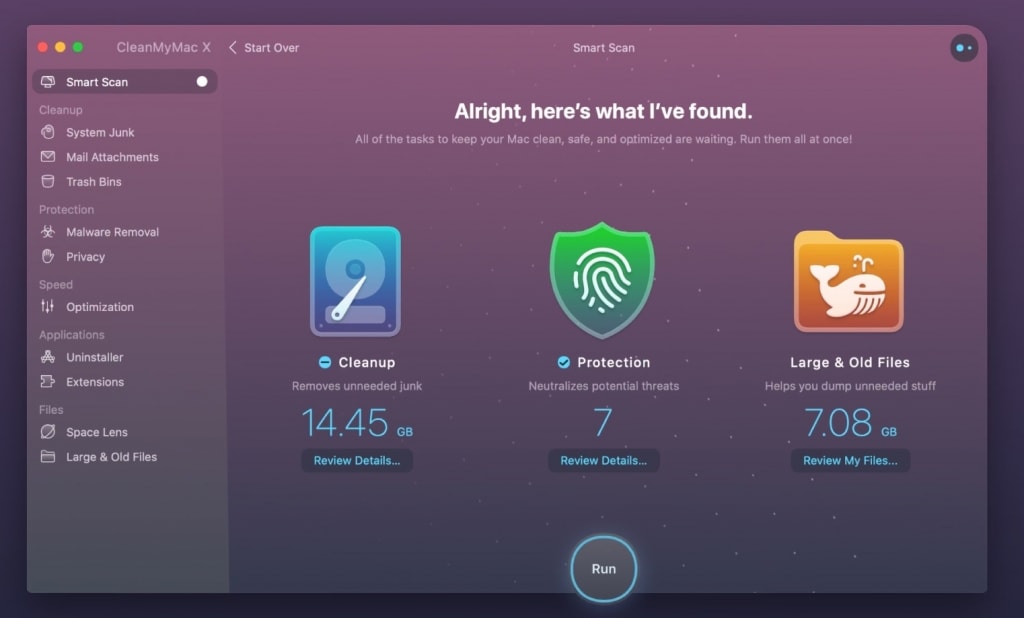This screenshot has height=618, width=1024.
Task: Click "Helps you dump unneeded stuff" text
Action: pos(850,386)
